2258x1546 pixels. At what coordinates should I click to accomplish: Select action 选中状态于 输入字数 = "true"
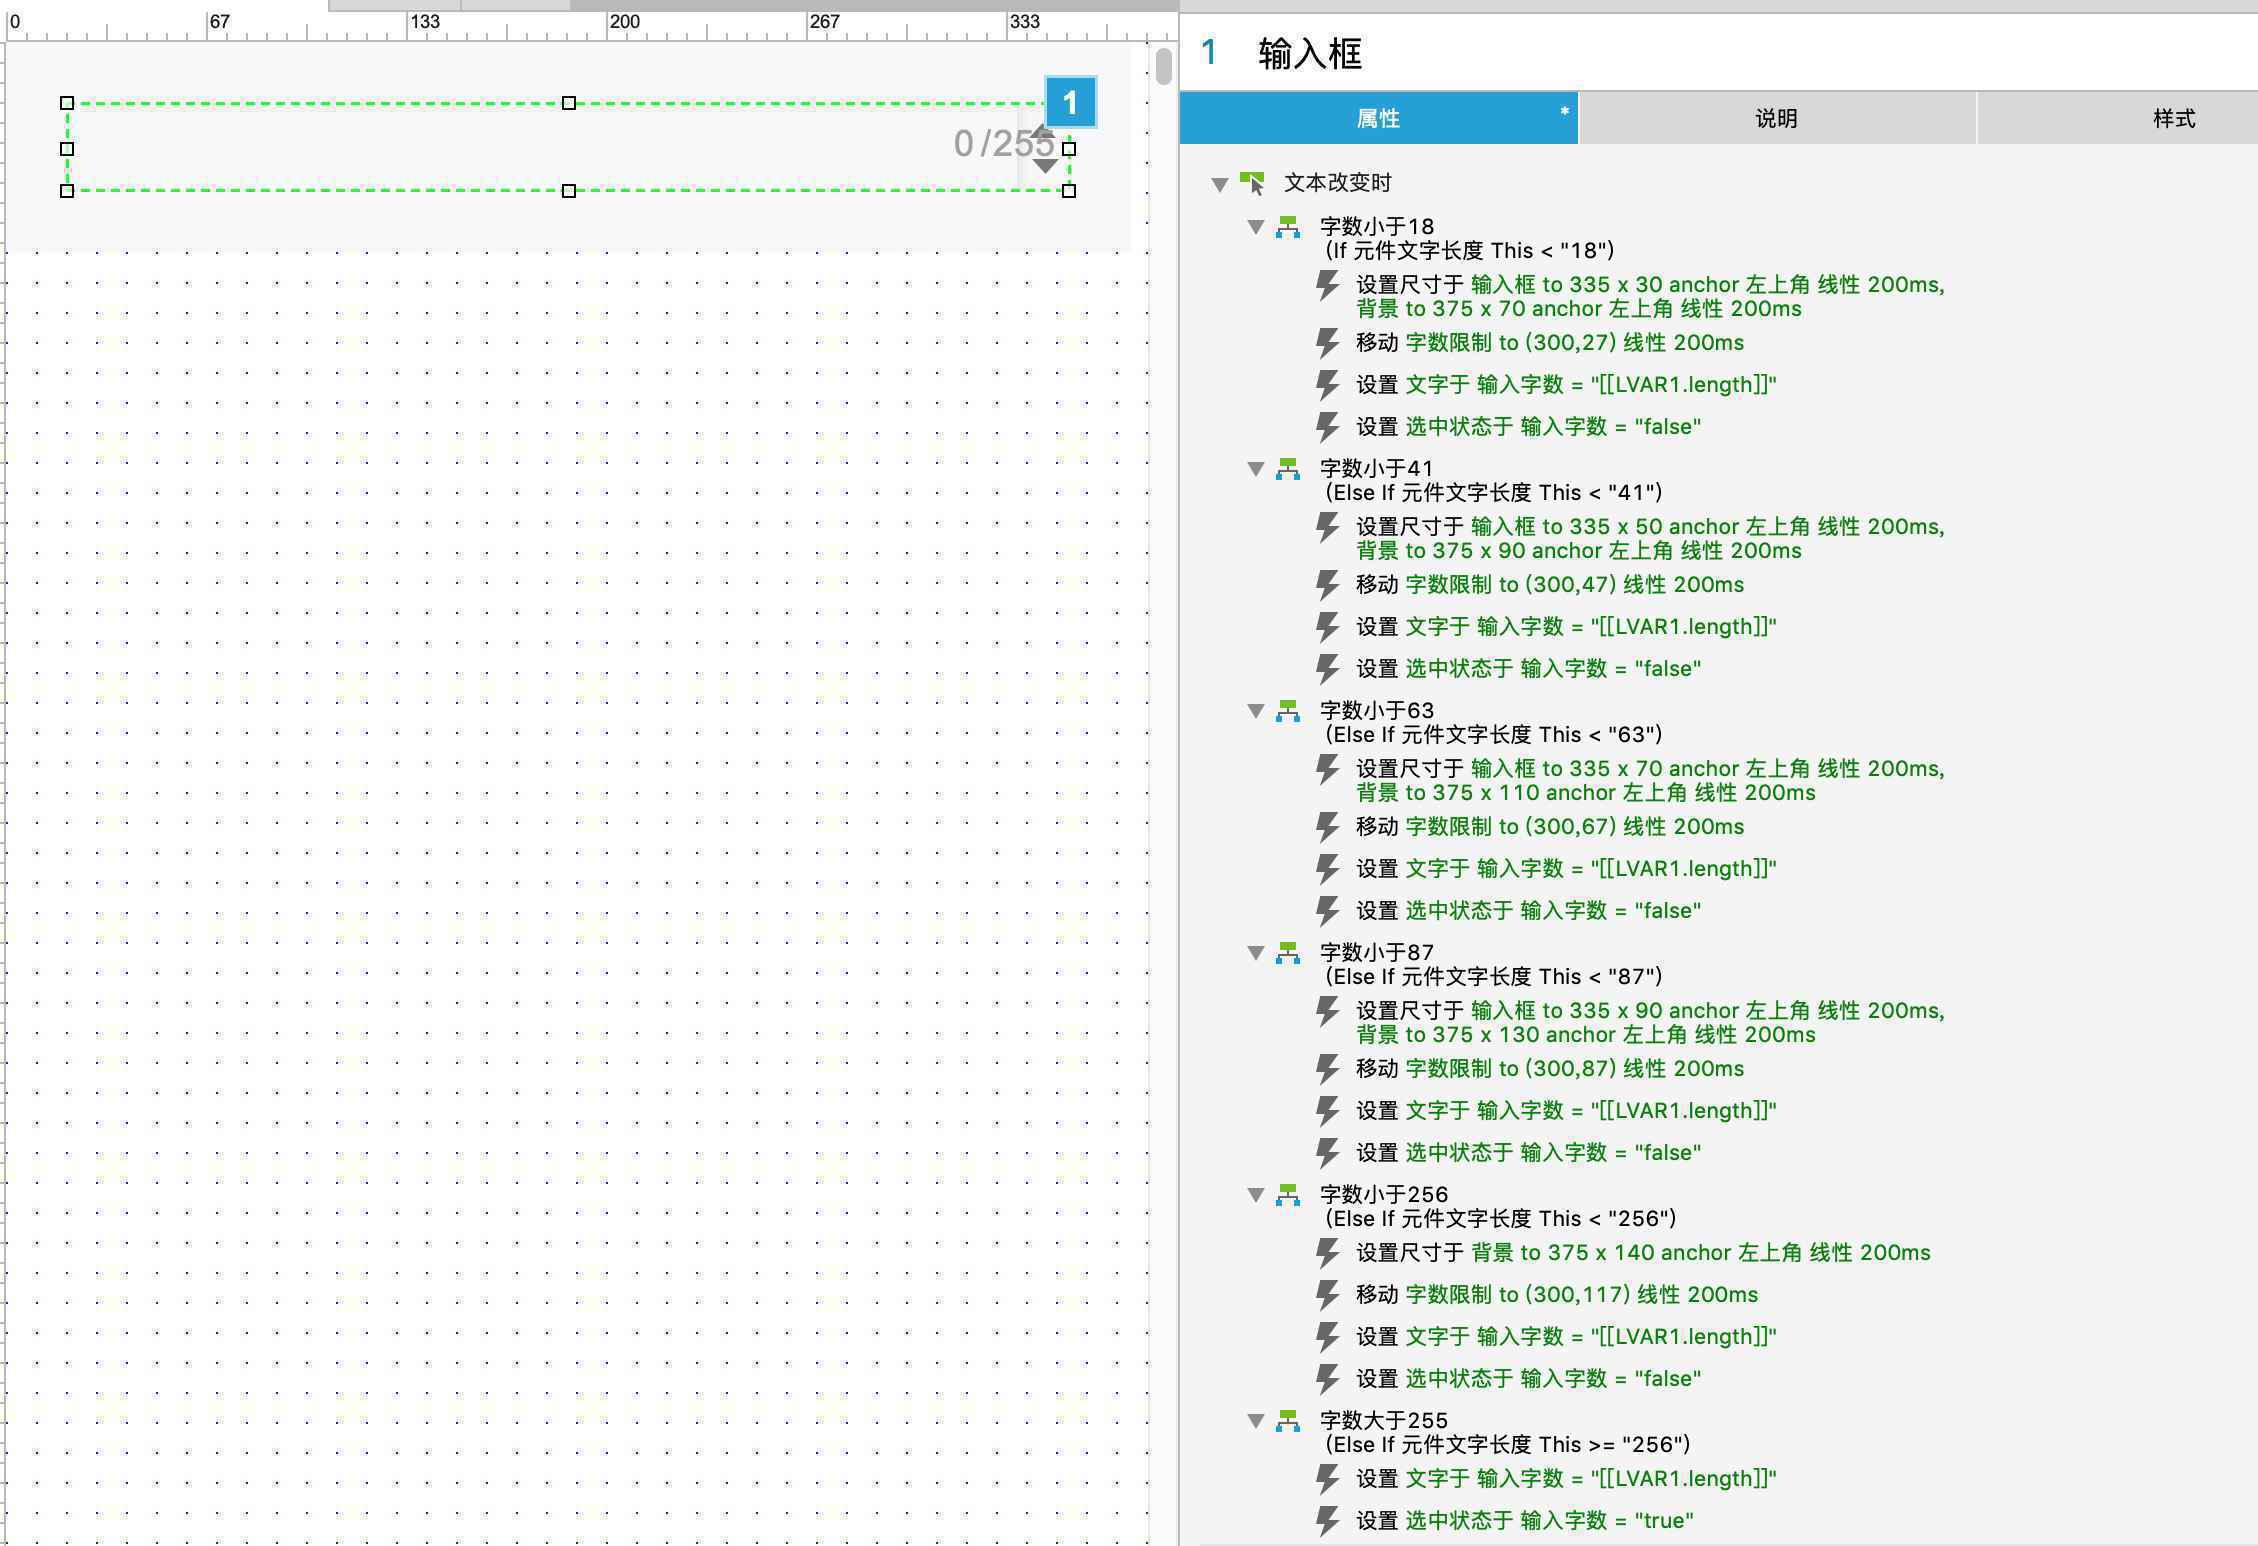pyautogui.click(x=1525, y=1521)
